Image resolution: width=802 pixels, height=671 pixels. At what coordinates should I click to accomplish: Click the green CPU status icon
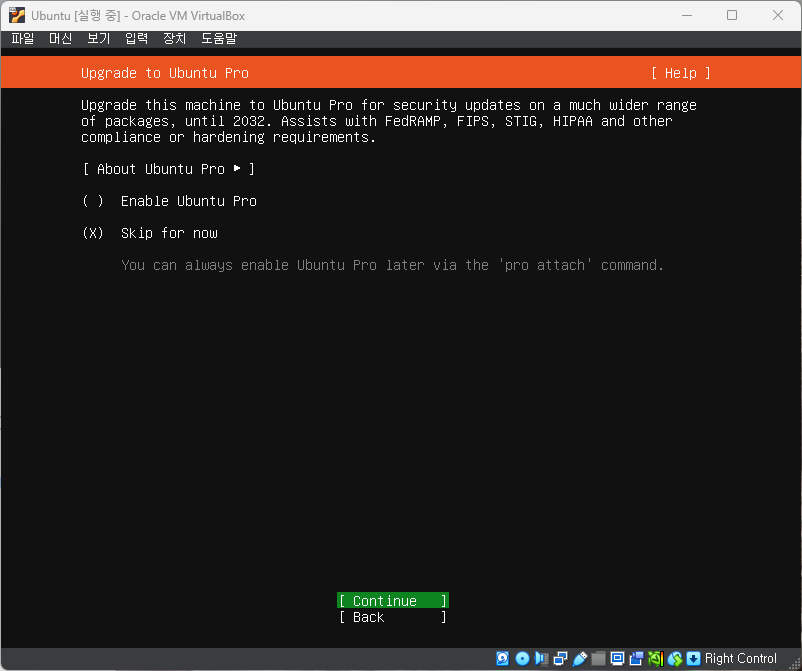pyautogui.click(x=655, y=658)
